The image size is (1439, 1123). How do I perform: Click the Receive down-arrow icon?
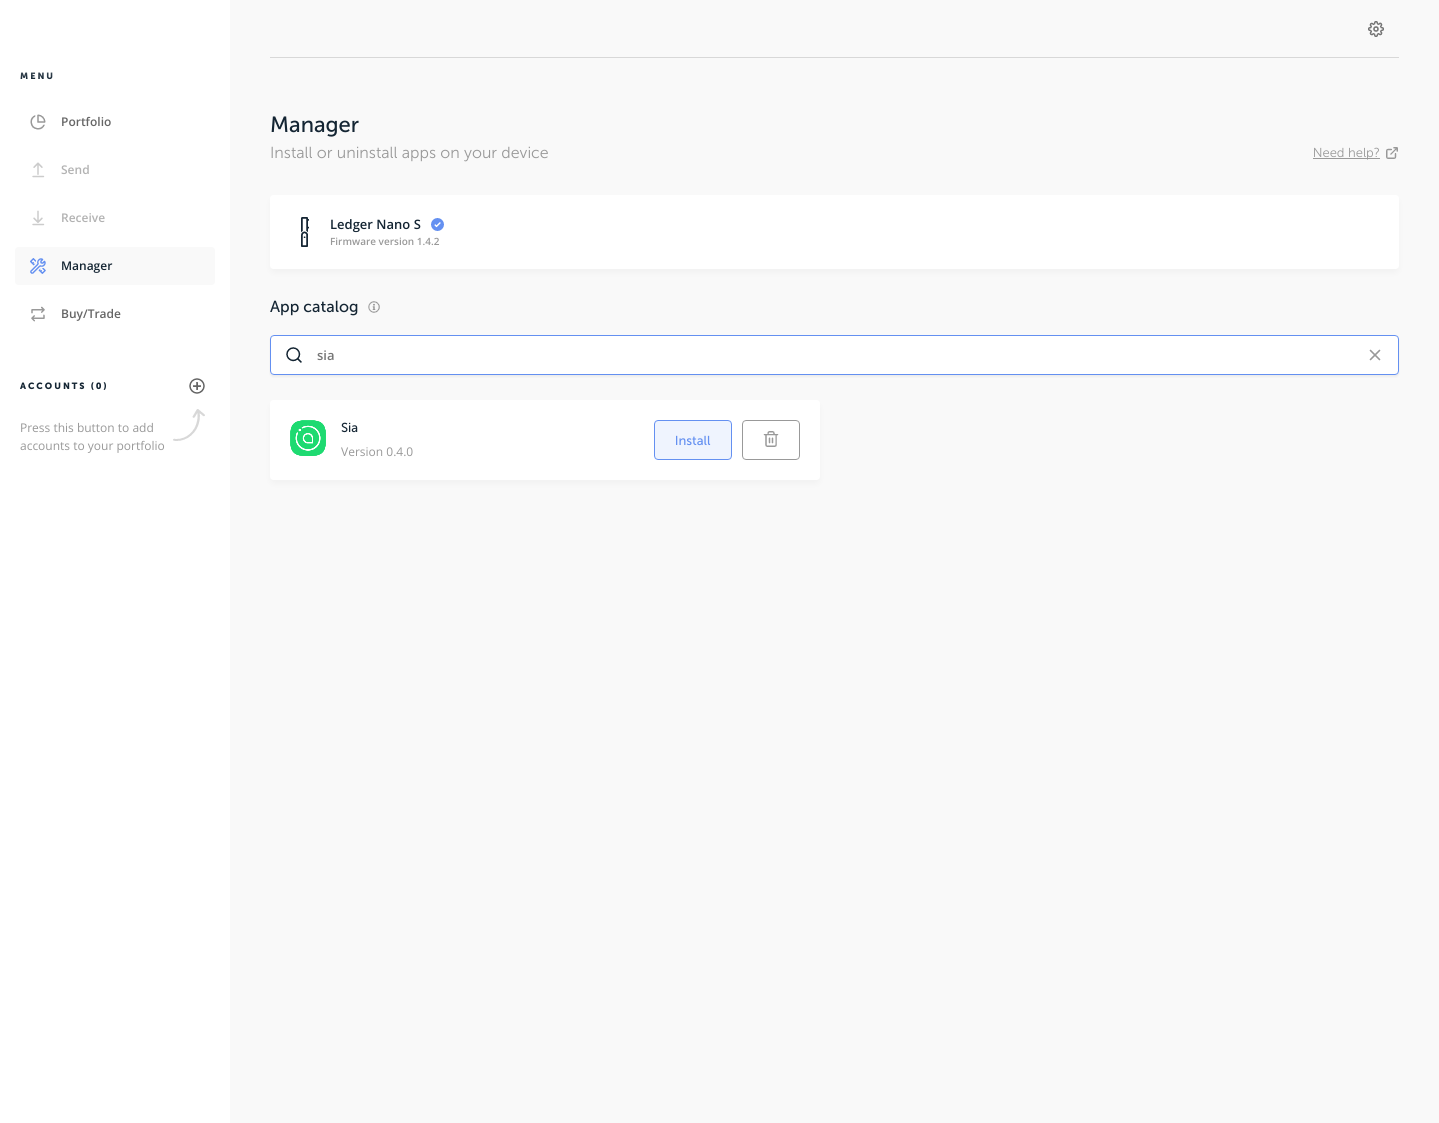pos(38,218)
